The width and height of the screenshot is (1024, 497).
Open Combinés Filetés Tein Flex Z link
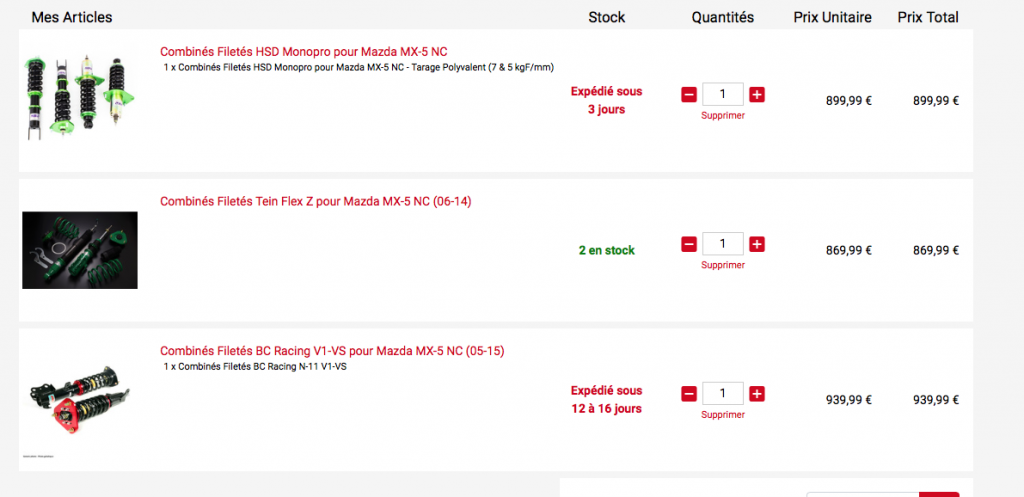(315, 201)
